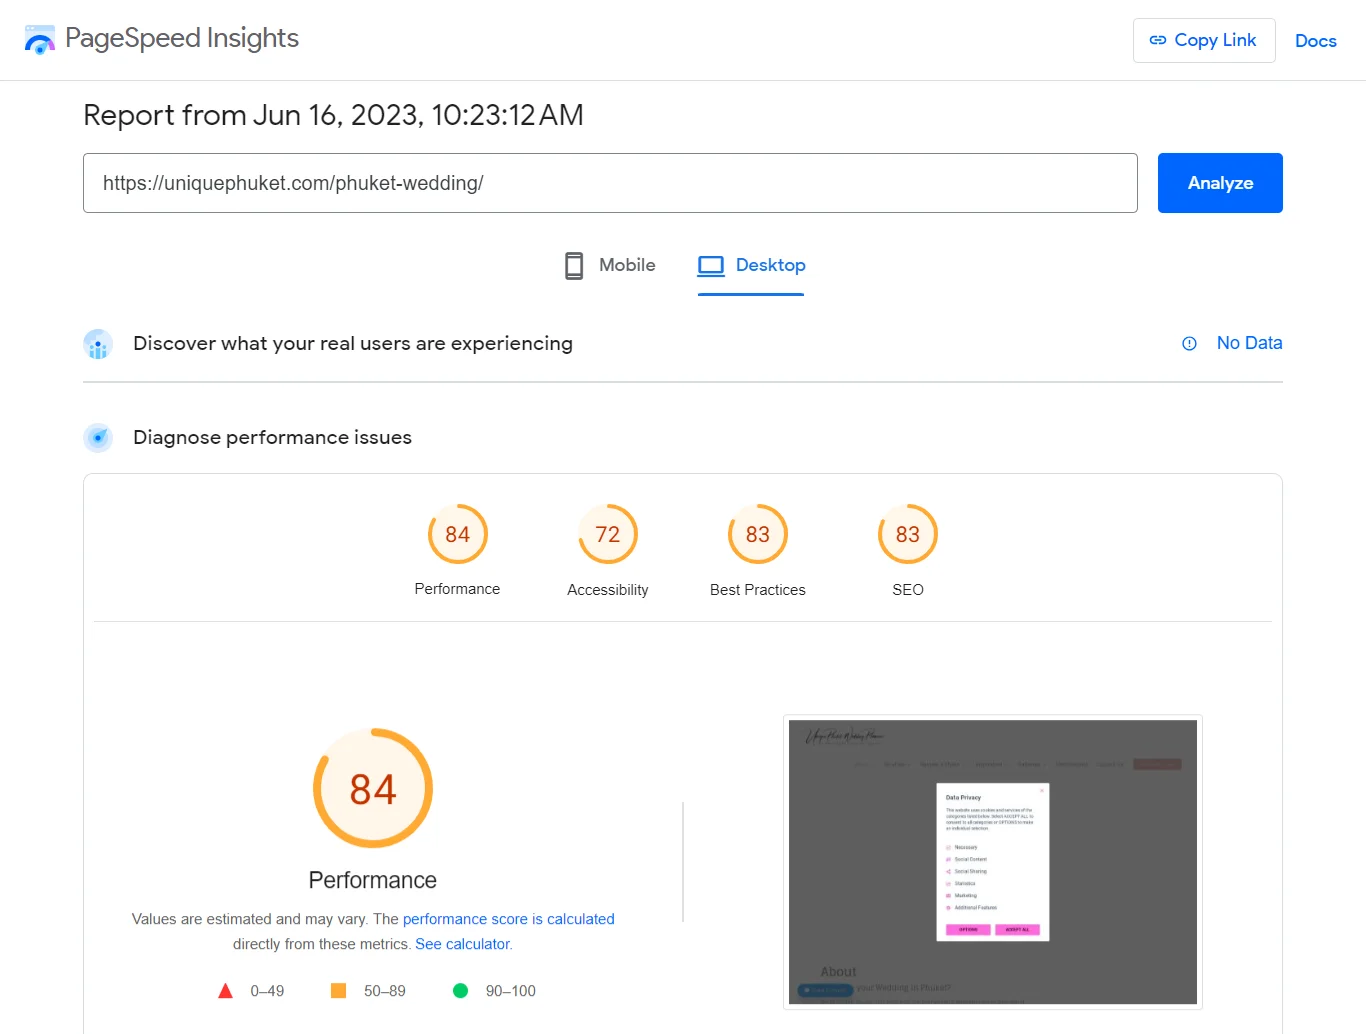The width and height of the screenshot is (1366, 1034).
Task: Click the large Performance 84 gauge
Action: pyautogui.click(x=373, y=788)
